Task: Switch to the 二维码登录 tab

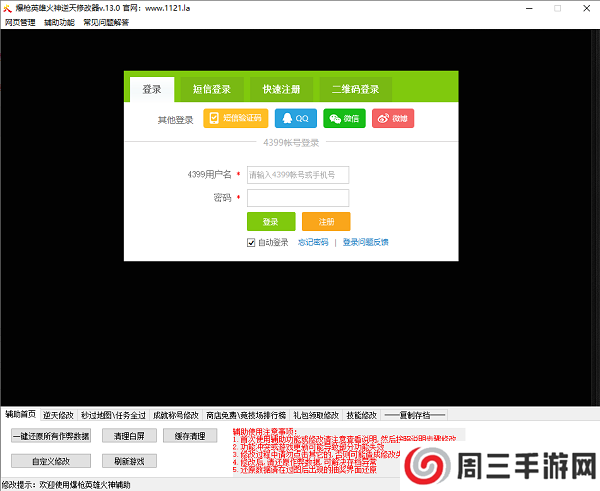Action: pyautogui.click(x=355, y=89)
